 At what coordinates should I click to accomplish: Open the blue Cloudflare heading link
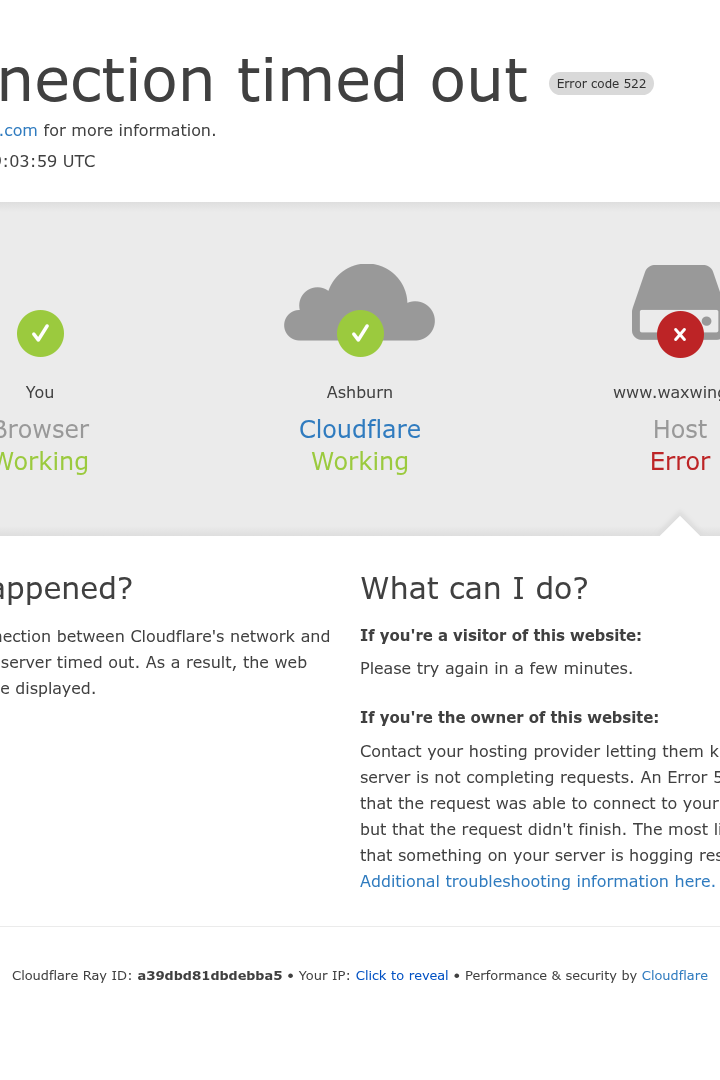(360, 429)
